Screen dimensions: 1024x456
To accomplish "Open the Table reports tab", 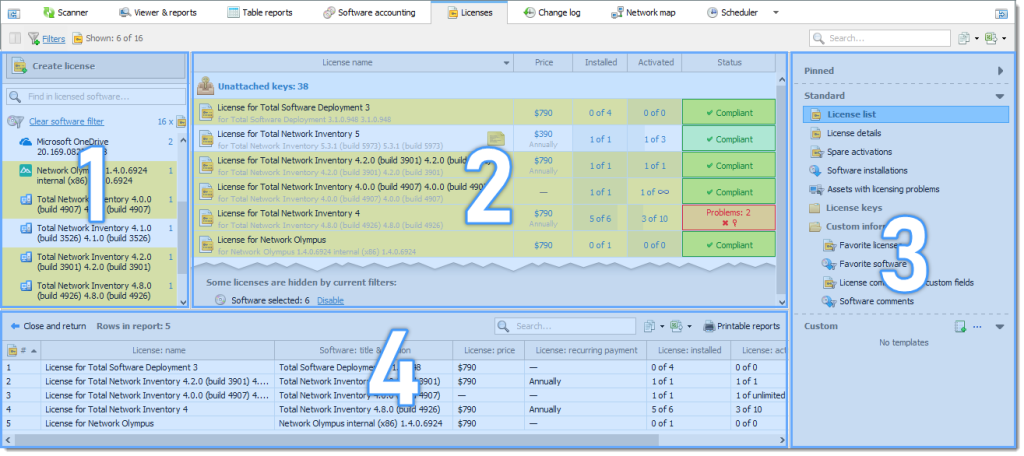I will coord(260,12).
